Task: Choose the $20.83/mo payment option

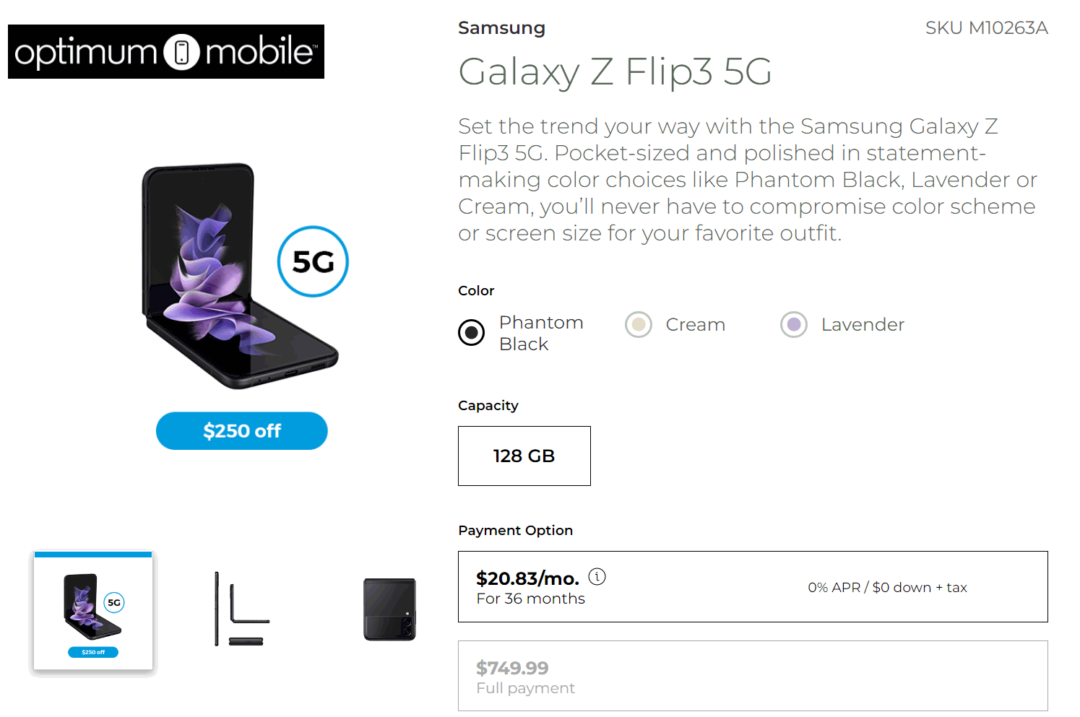Action: (x=752, y=586)
